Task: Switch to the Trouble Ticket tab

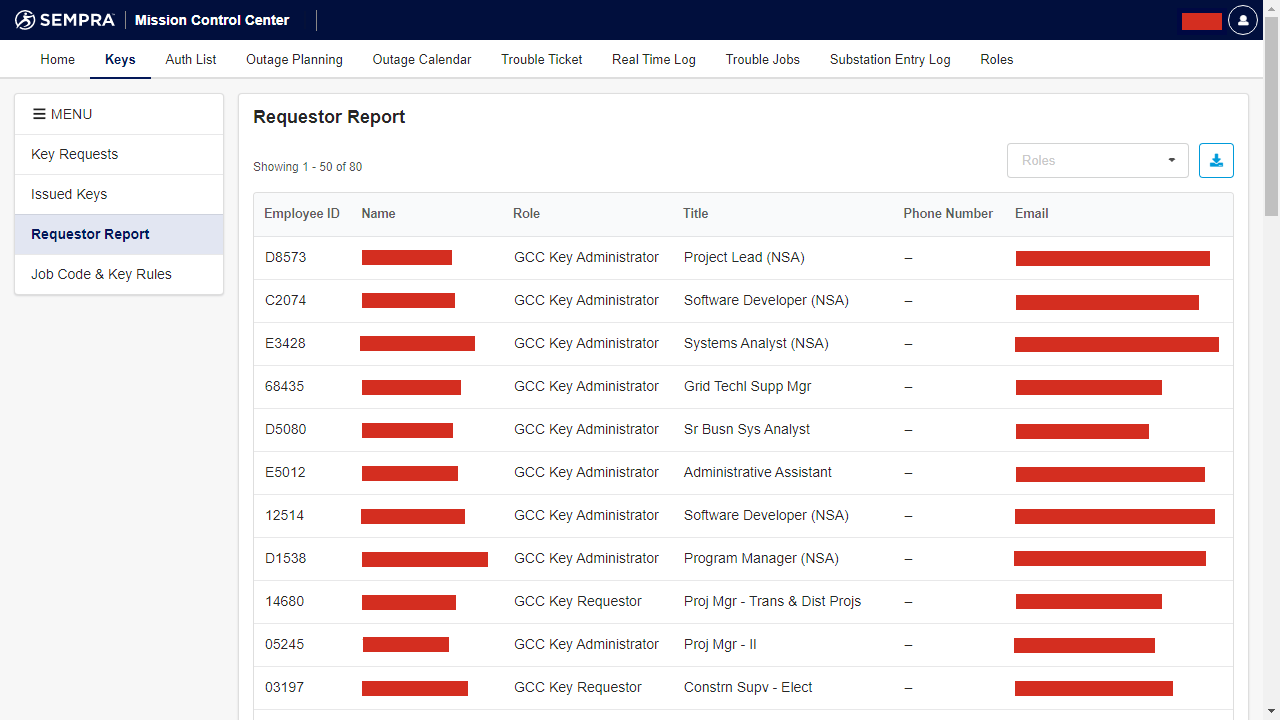Action: click(x=541, y=59)
